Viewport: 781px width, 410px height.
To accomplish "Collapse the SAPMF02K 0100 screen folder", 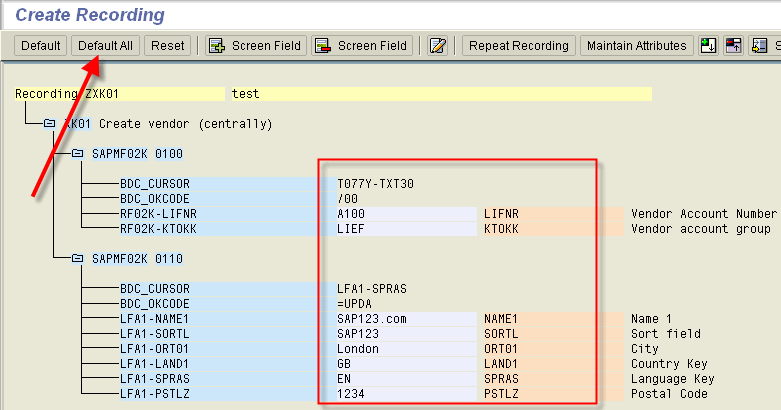I will click(x=77, y=154).
